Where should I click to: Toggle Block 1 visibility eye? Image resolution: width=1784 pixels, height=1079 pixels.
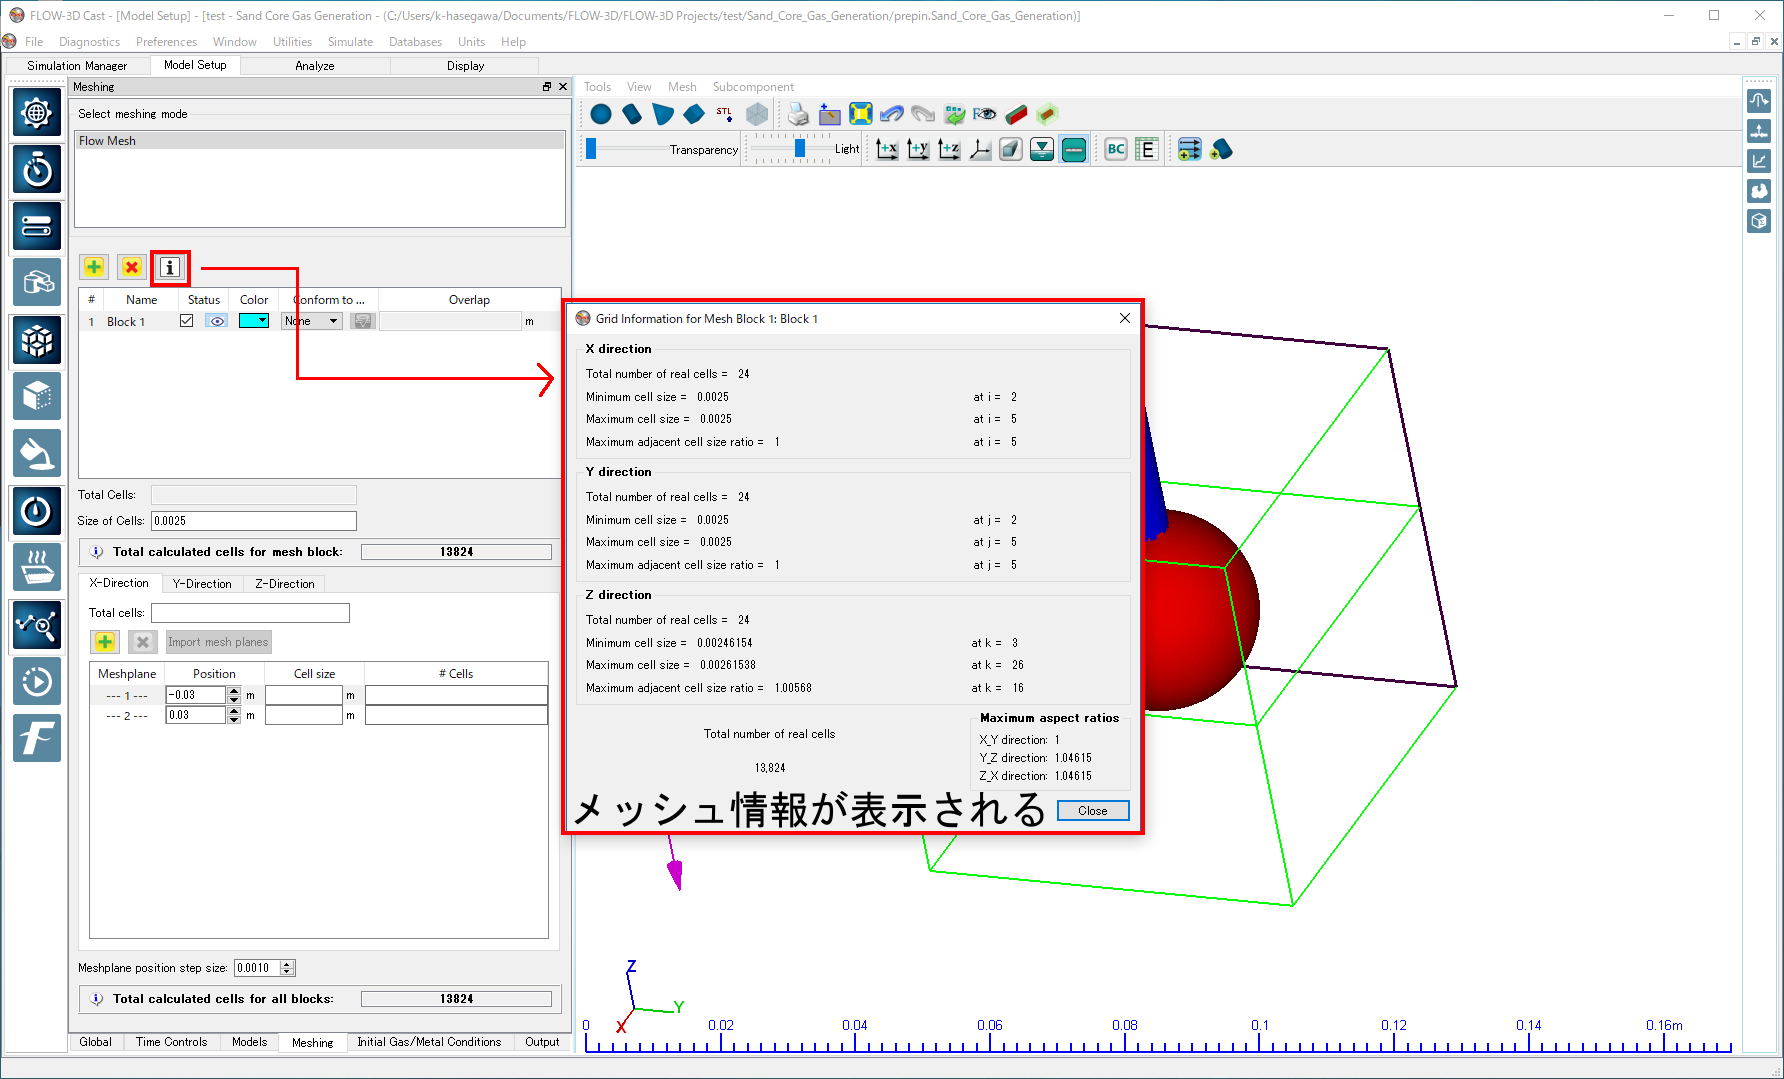click(x=217, y=321)
